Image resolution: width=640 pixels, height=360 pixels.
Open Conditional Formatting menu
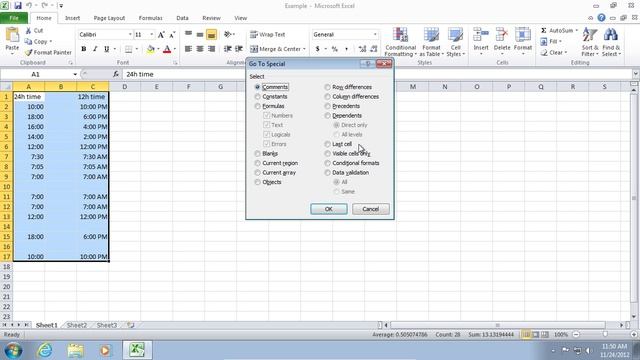(x=400, y=42)
